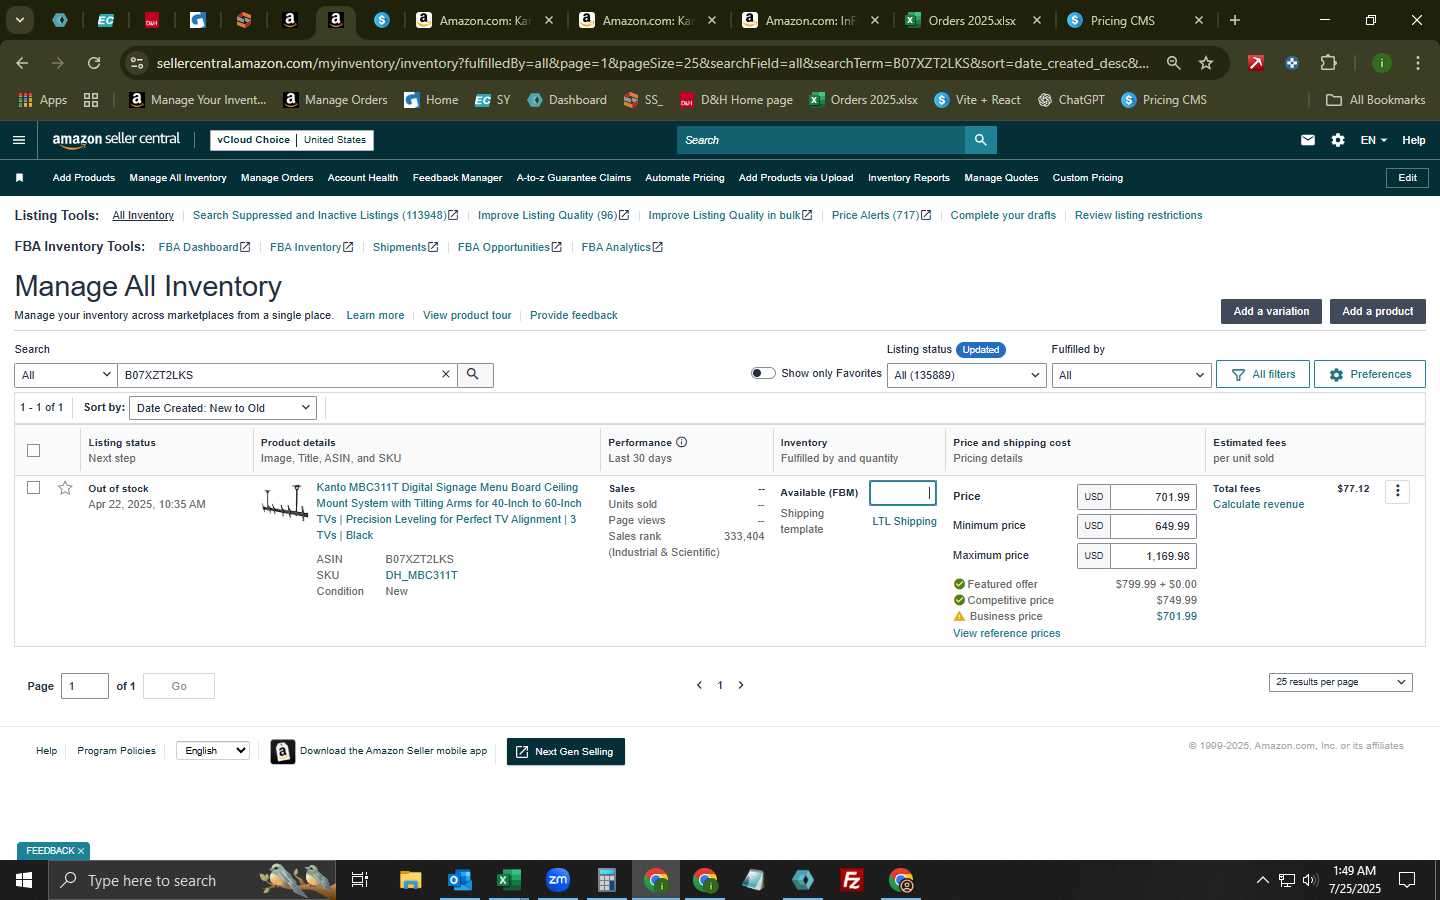This screenshot has width=1440, height=900.
Task: Open FileZilla from the taskbar
Action: [x=851, y=880]
